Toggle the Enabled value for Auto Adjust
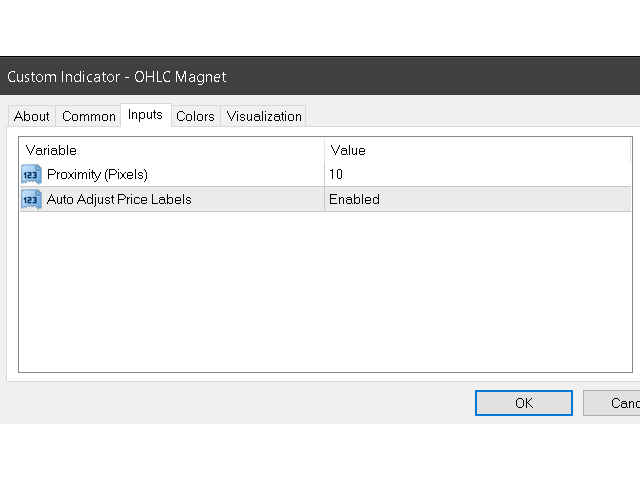 pyautogui.click(x=354, y=199)
